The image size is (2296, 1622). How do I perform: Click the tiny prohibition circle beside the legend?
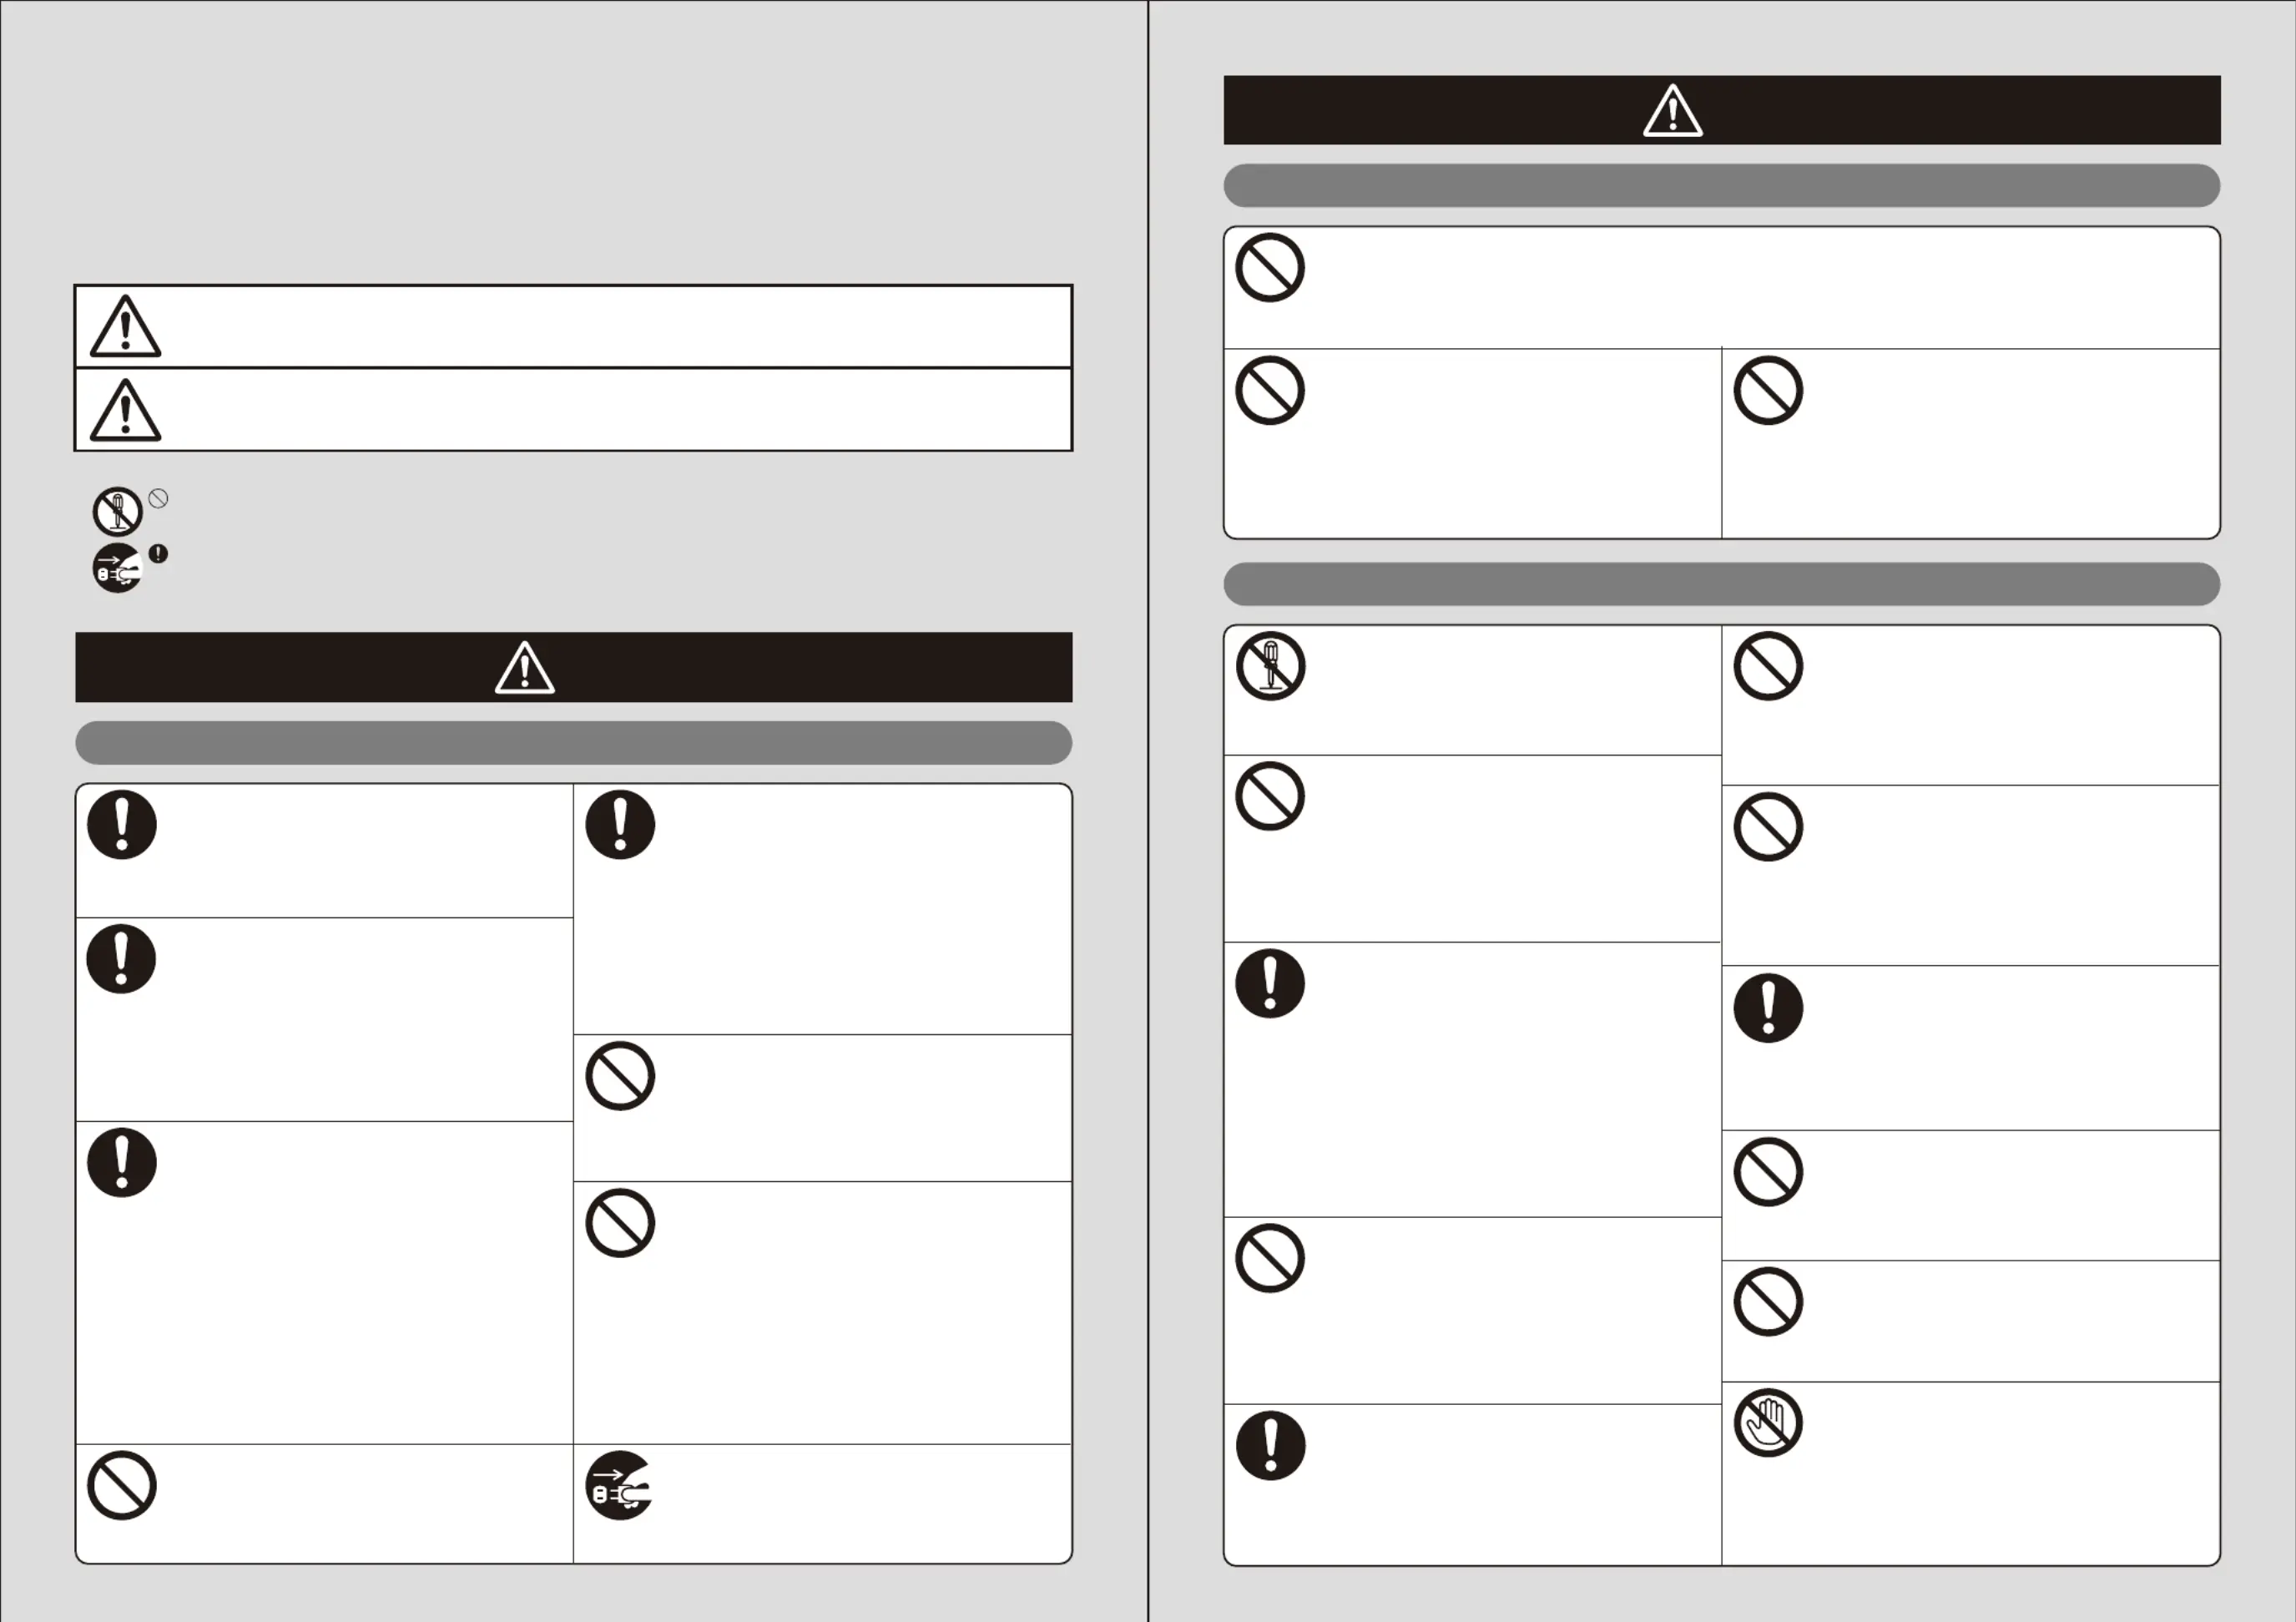pos(158,498)
